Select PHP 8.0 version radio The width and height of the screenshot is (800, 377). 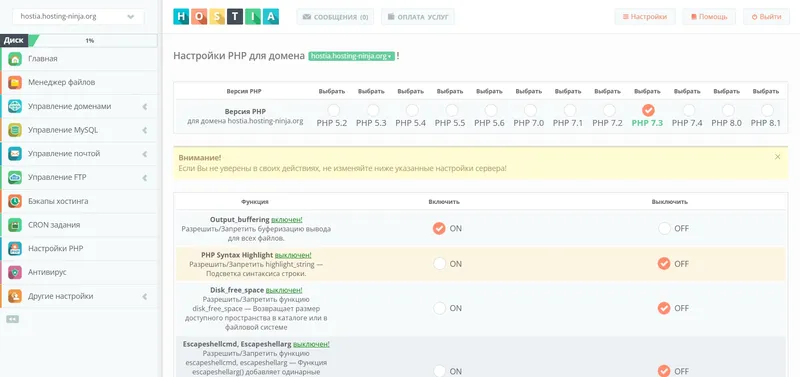[728, 110]
